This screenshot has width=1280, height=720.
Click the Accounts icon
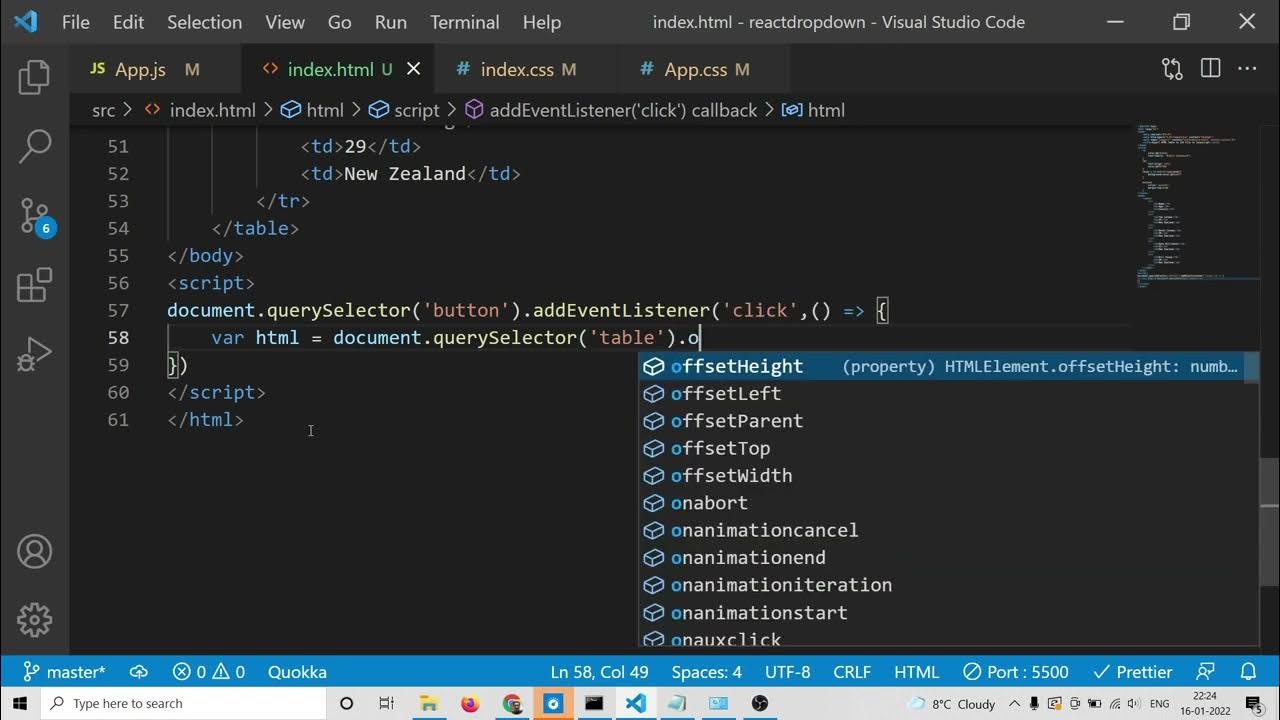click(x=34, y=552)
